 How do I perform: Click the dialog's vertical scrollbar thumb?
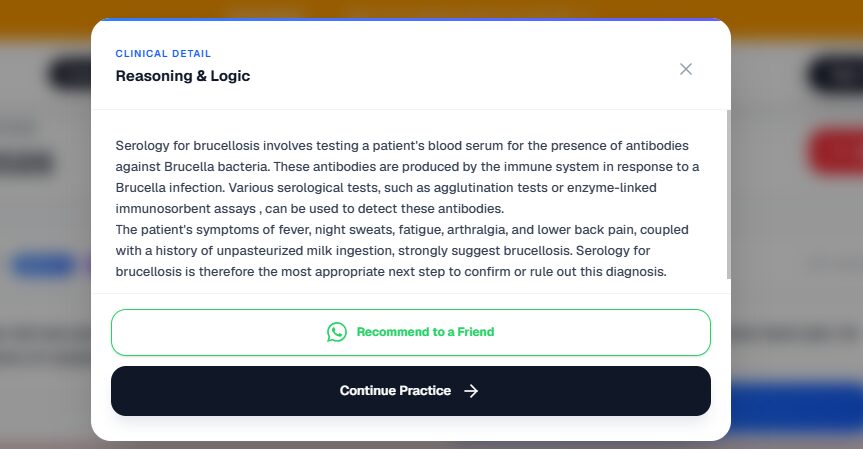729,194
